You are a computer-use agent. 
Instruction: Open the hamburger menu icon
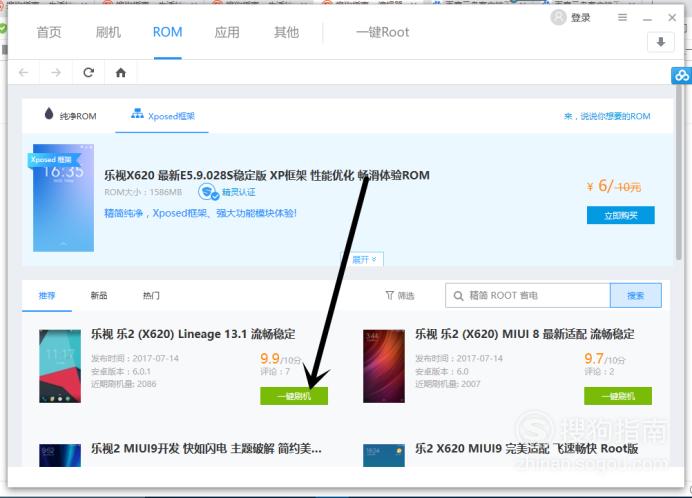pyautogui.click(x=622, y=18)
